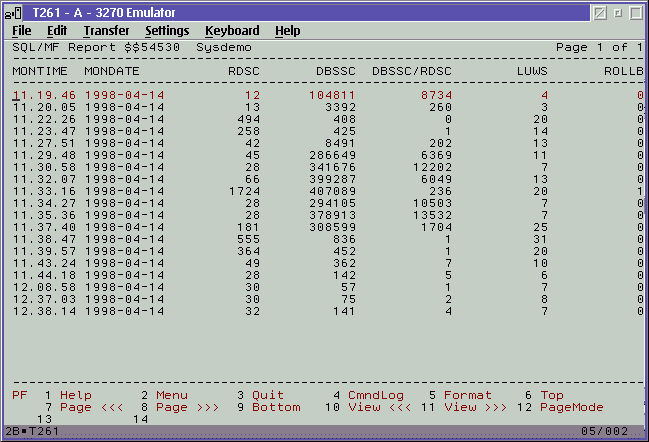Open the Edit menu
This screenshot has width=649, height=442.
[x=57, y=31]
